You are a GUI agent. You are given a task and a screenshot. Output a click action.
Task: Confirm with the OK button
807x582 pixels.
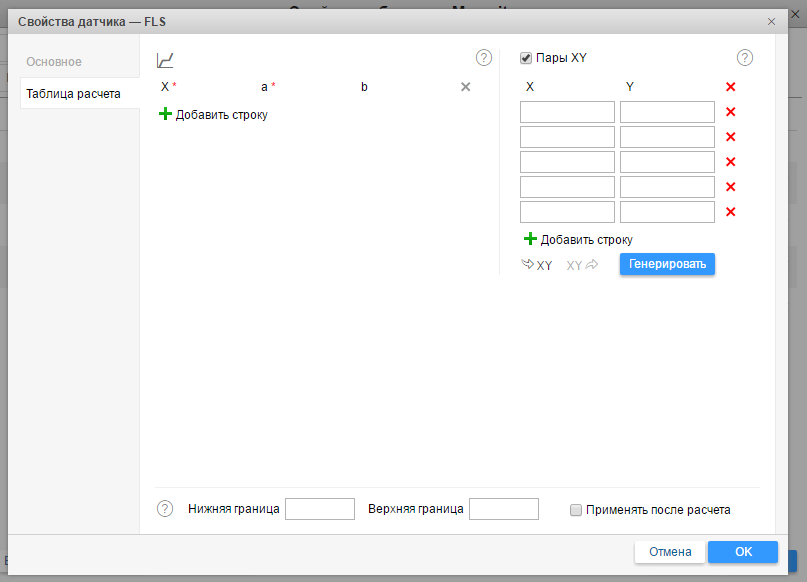(742, 552)
